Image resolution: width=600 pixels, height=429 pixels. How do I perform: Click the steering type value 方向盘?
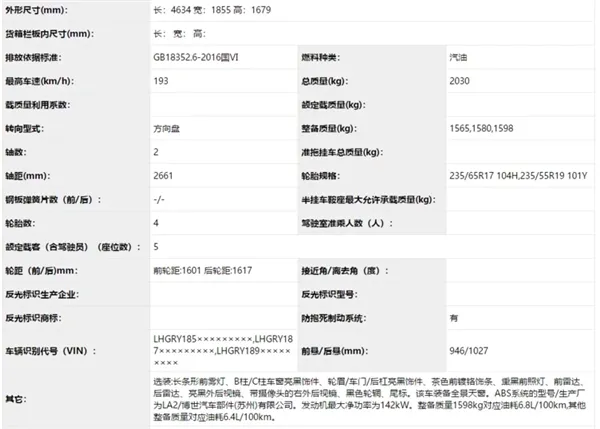(169, 129)
